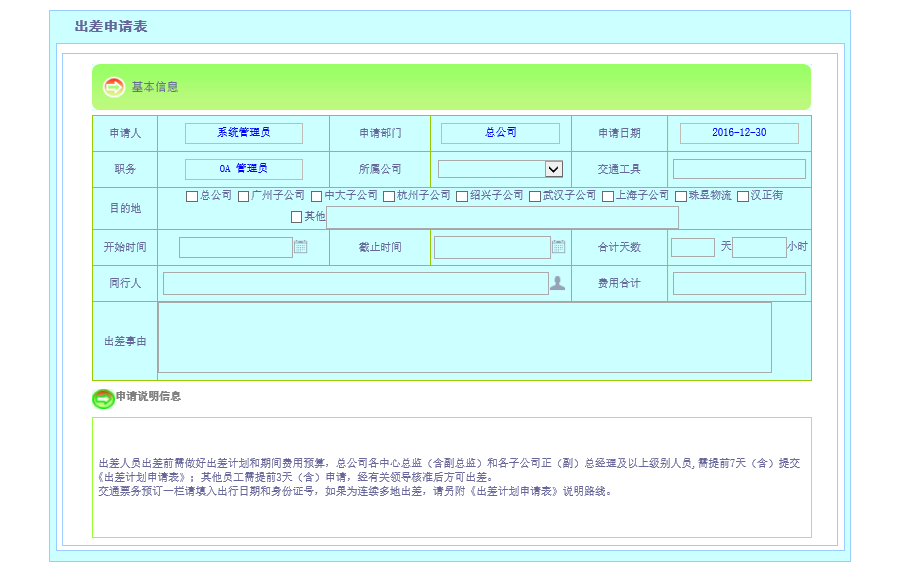Click the 申请人 field showing 系统管理员

click(244, 133)
